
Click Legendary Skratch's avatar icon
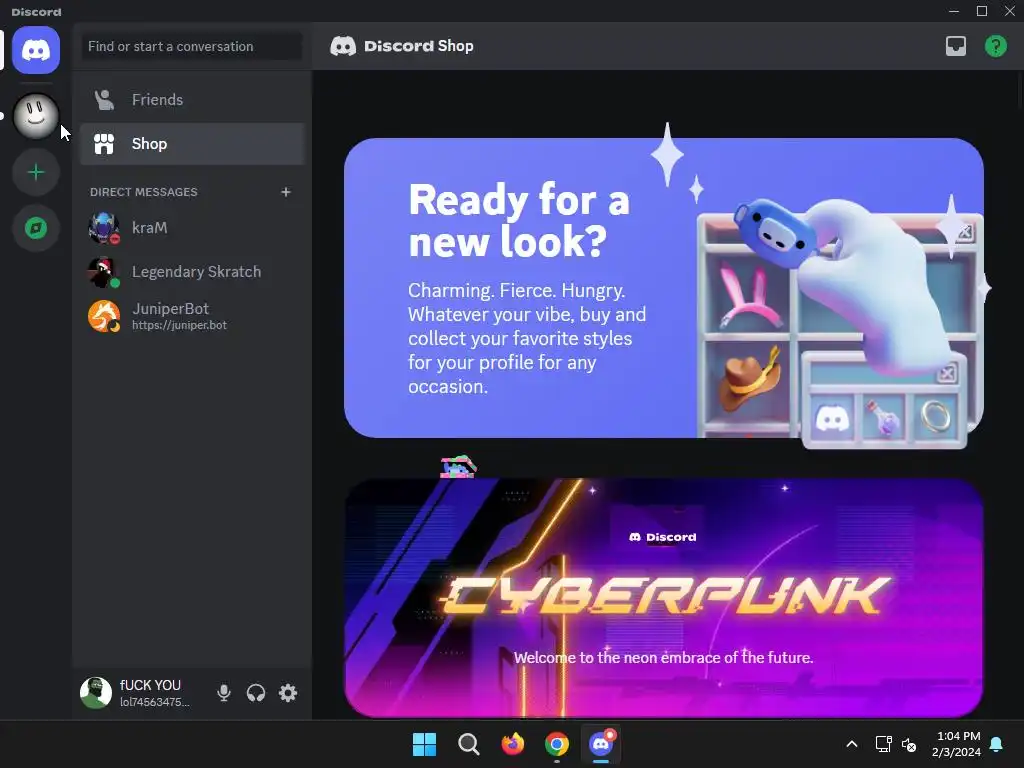(104, 272)
